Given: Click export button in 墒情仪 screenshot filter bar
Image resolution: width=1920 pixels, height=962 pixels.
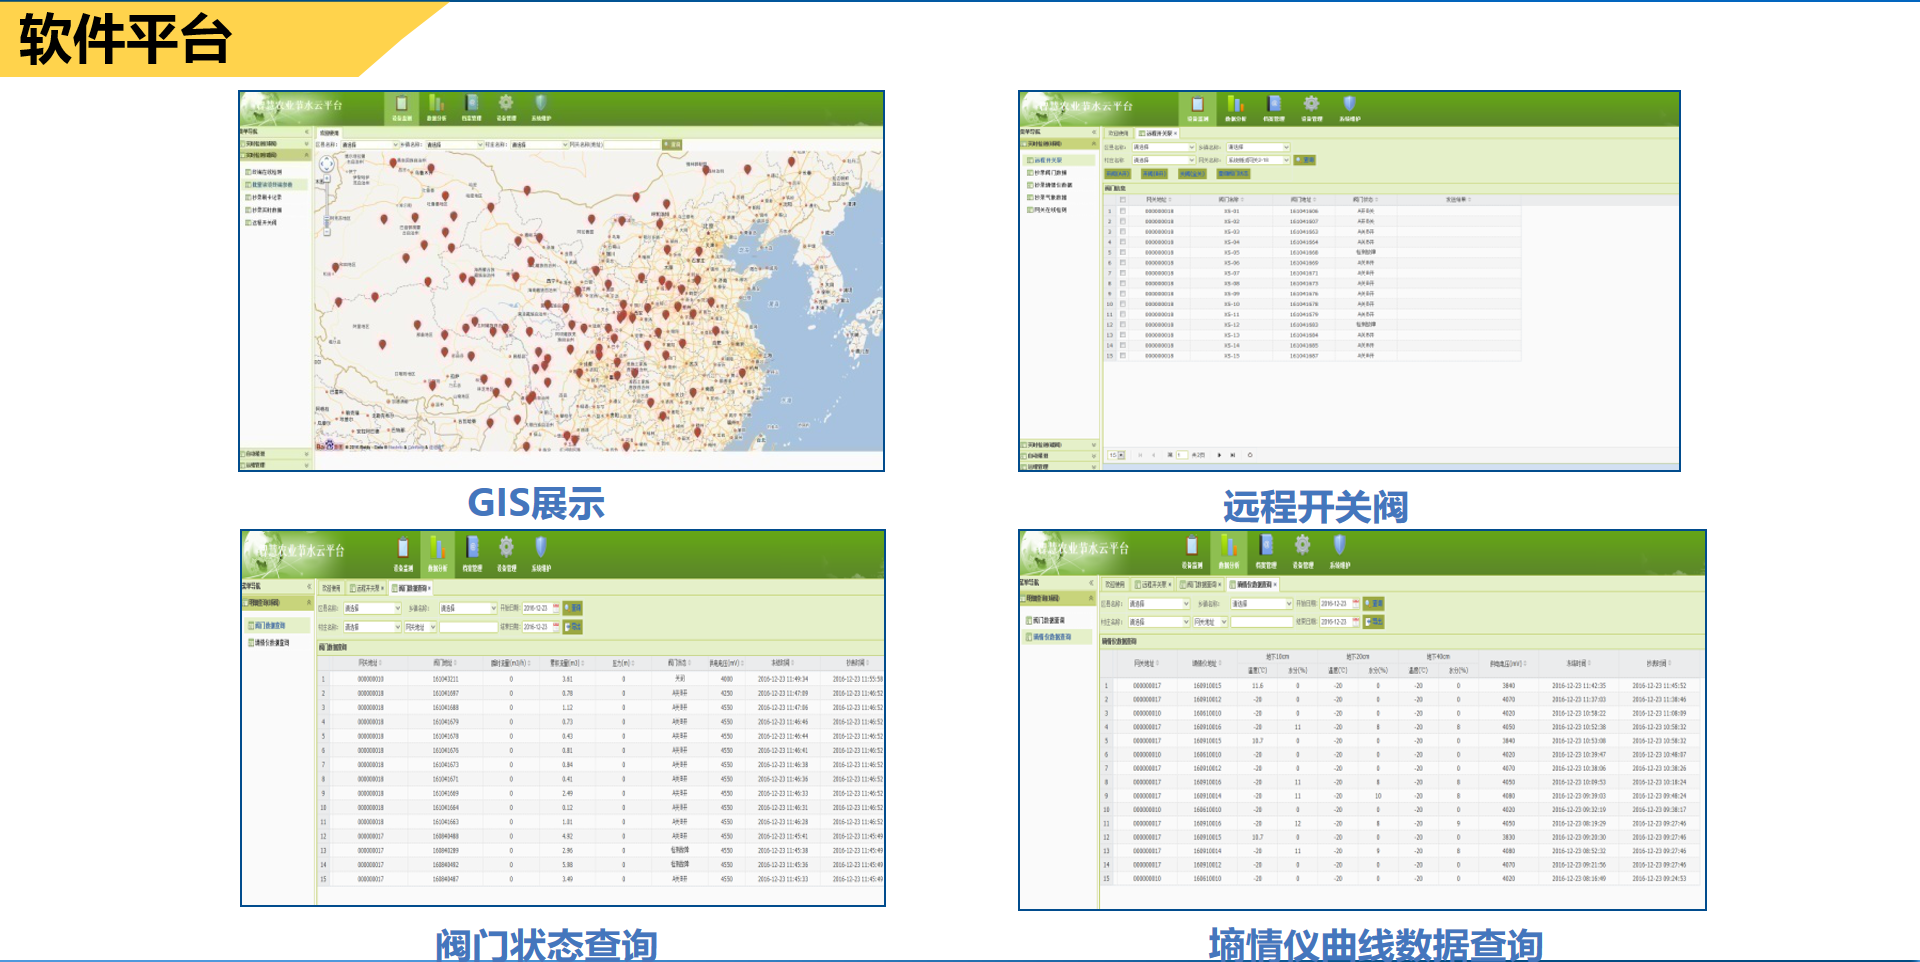Looking at the screenshot, I should point(1375,622).
